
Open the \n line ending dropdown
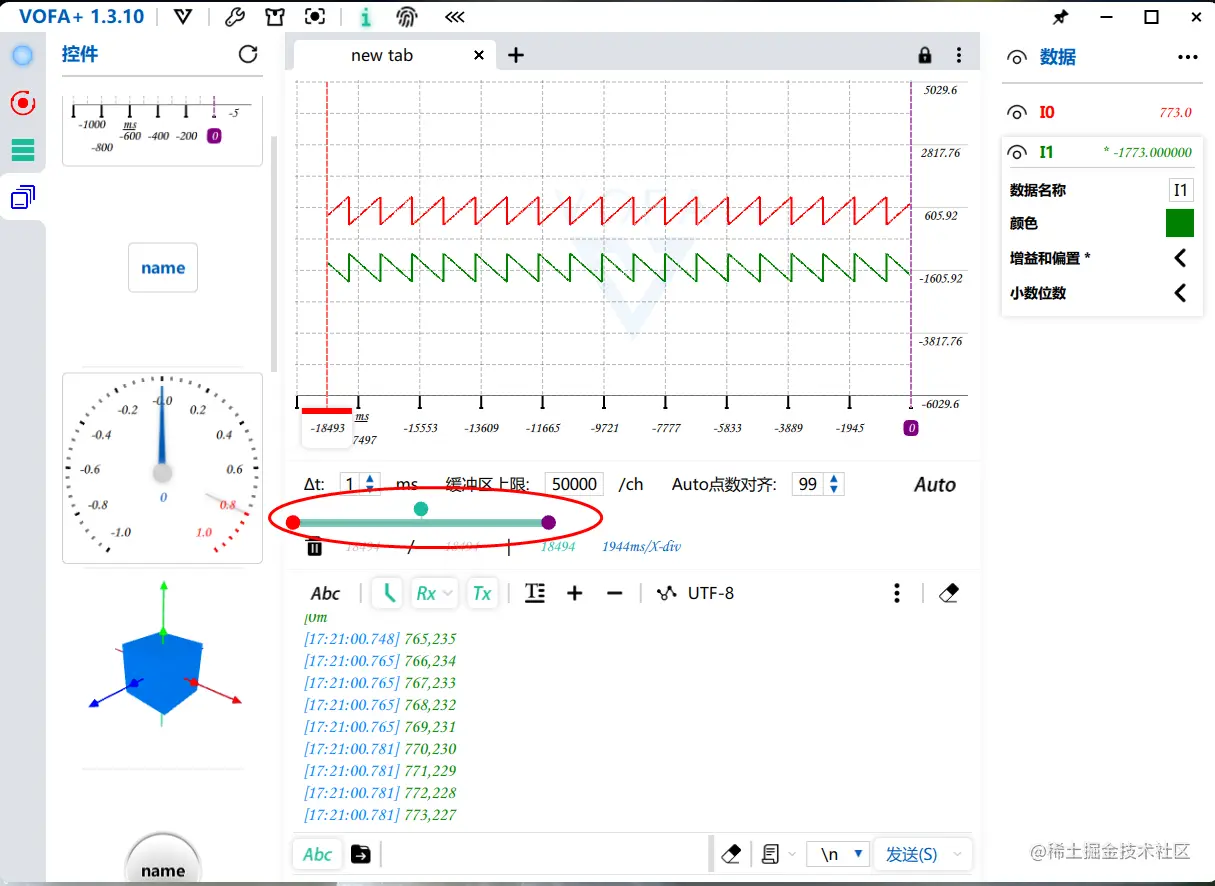tap(838, 854)
